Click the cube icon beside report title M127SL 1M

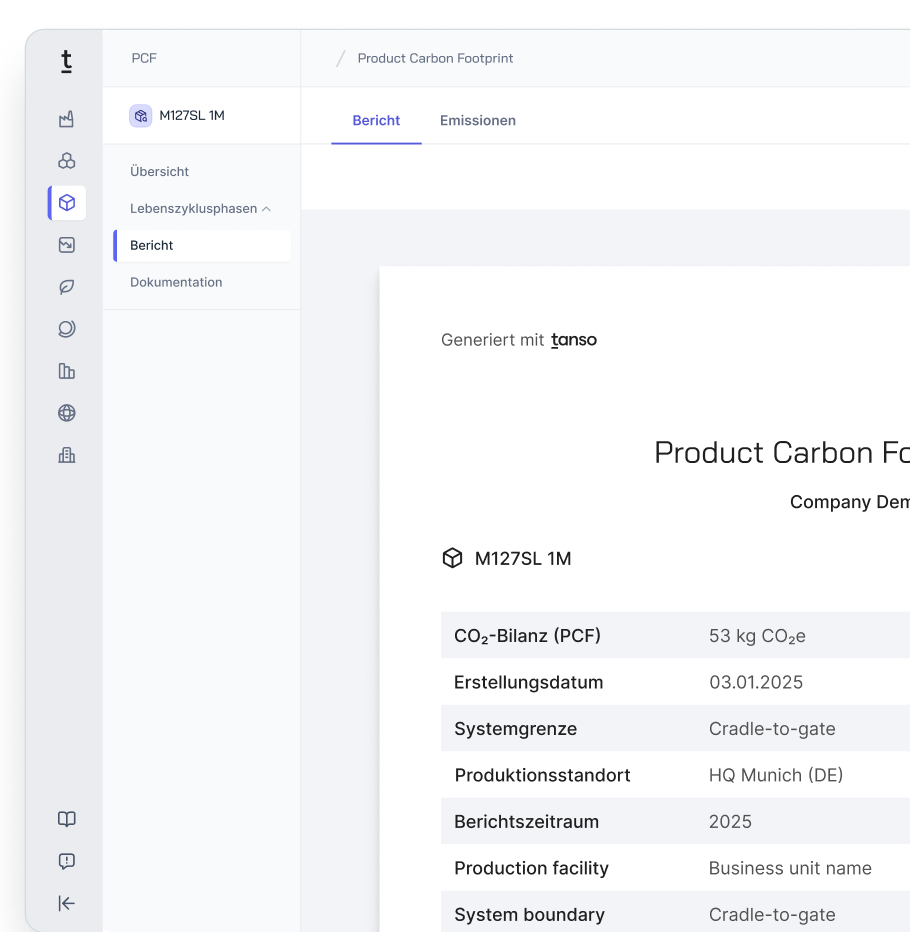click(x=452, y=558)
